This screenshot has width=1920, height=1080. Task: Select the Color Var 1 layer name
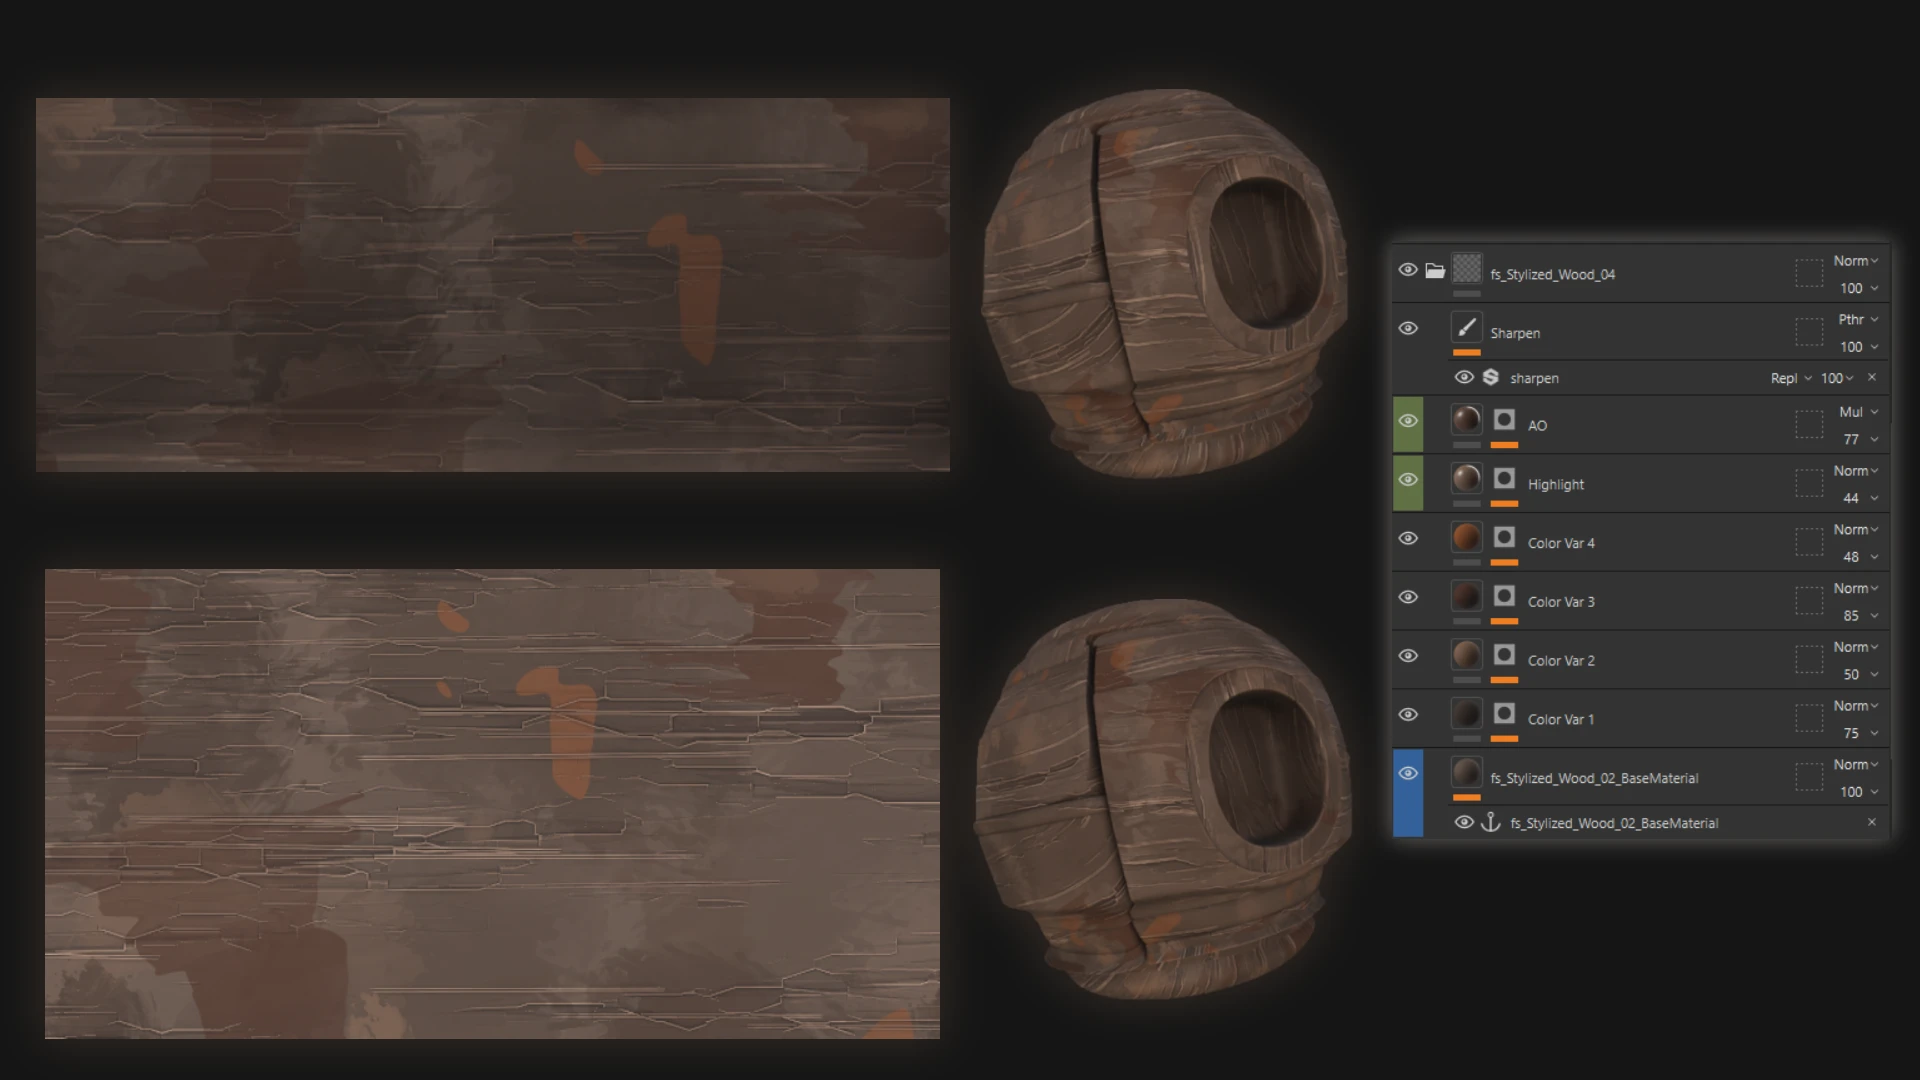point(1561,720)
